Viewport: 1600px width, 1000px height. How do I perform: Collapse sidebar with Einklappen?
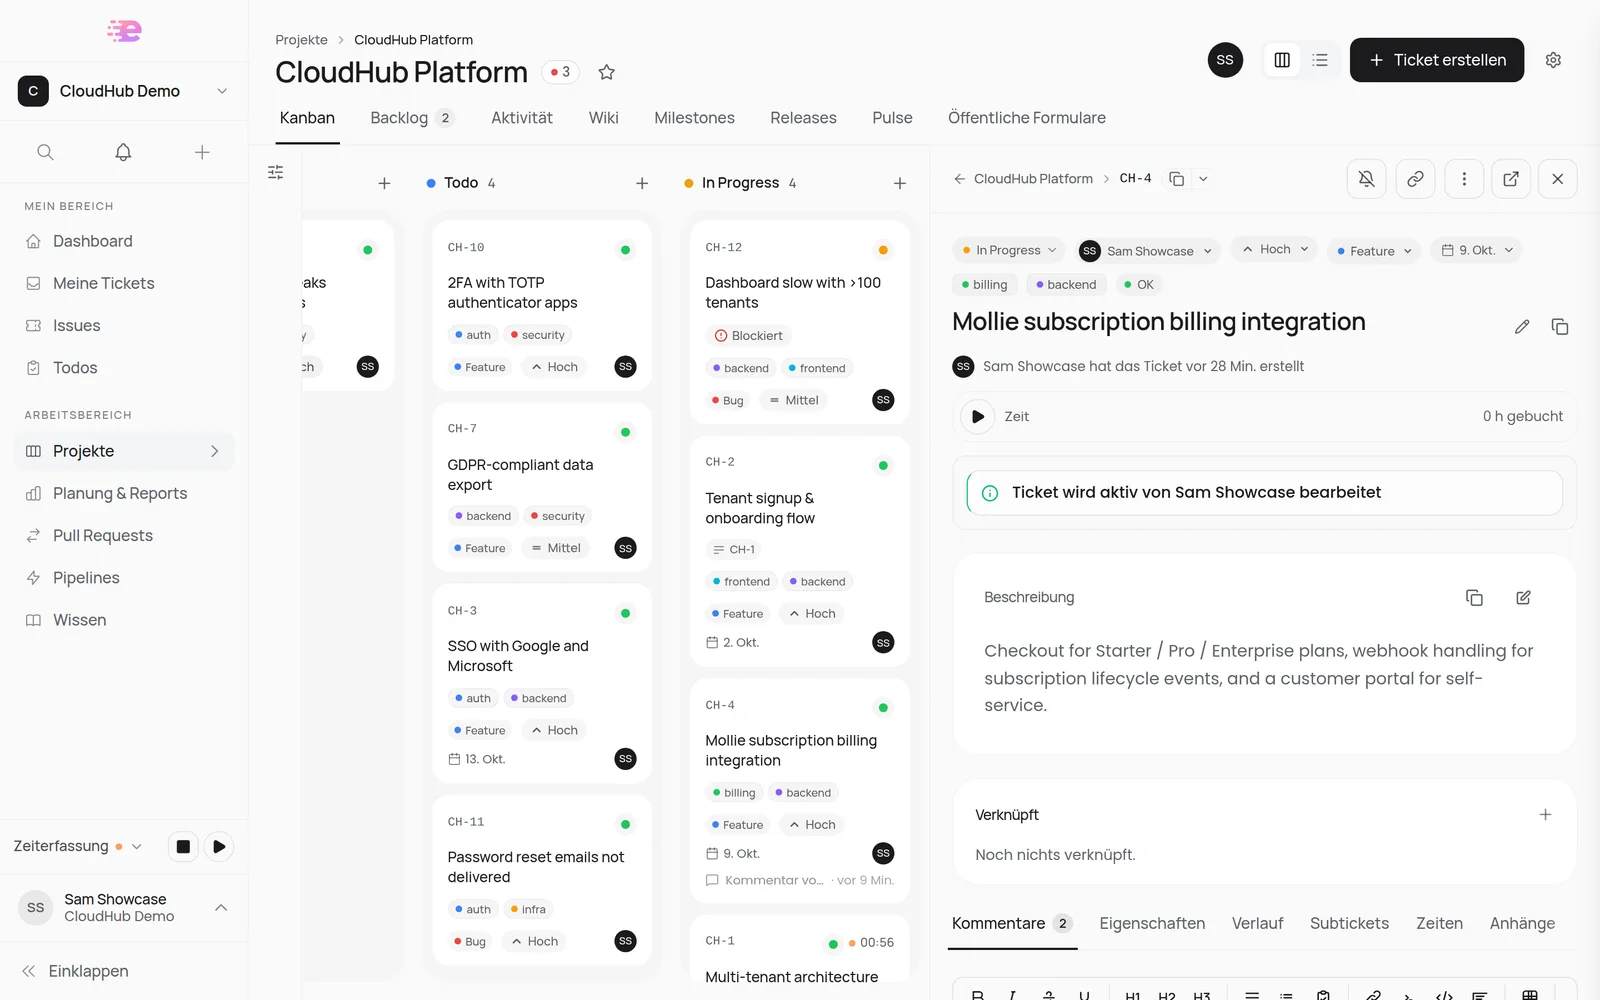pyautogui.click(x=75, y=971)
